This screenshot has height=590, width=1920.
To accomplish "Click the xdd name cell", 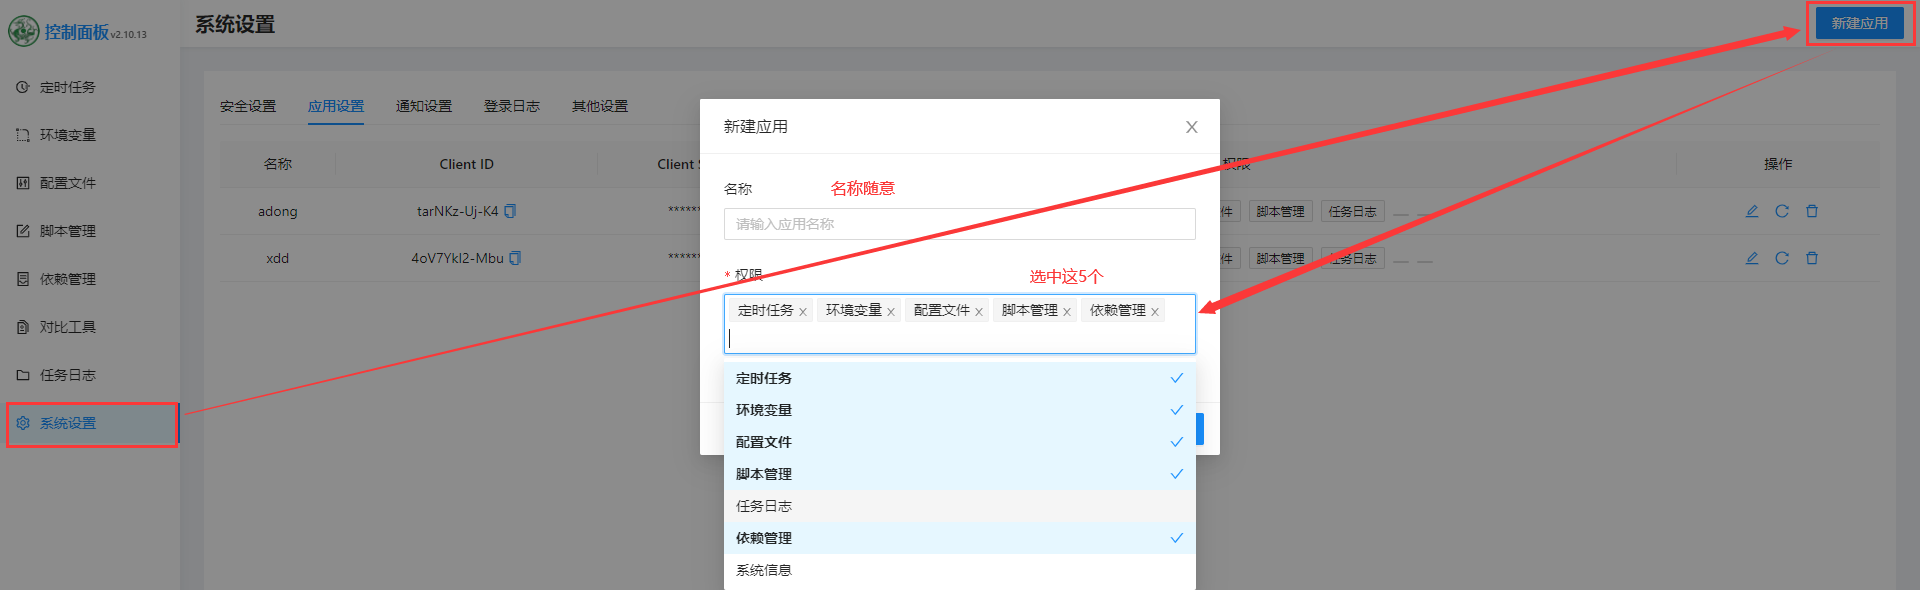I will pyautogui.click(x=278, y=258).
